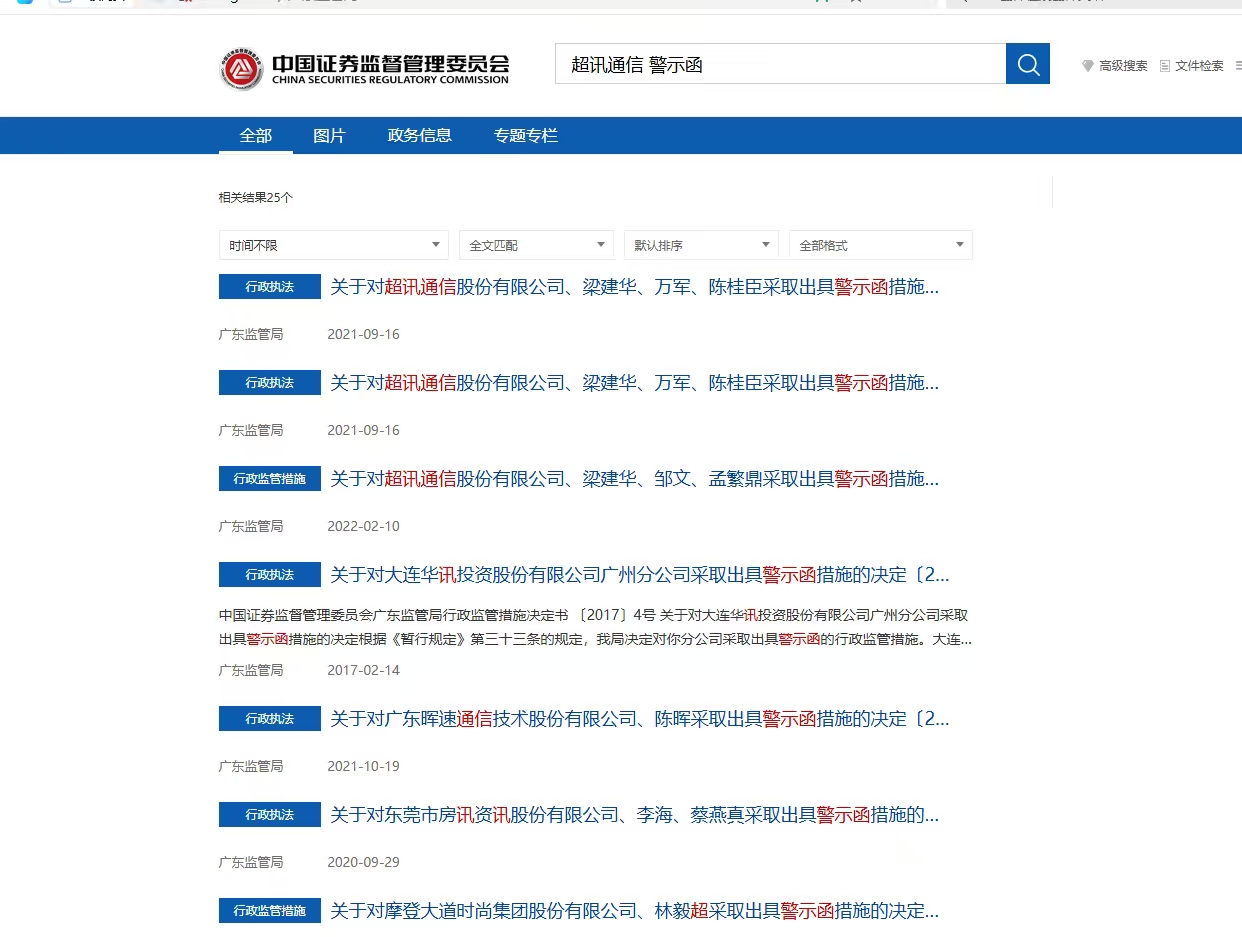Select the 专题专栏 tab
The height and width of the screenshot is (937, 1242).
pyautogui.click(x=526, y=135)
